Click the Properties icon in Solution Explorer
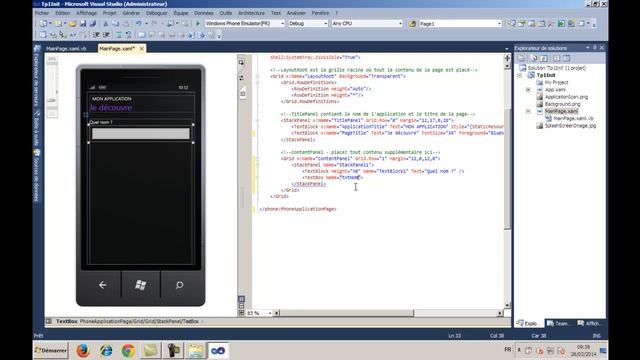640x360 pixels. (x=521, y=58)
